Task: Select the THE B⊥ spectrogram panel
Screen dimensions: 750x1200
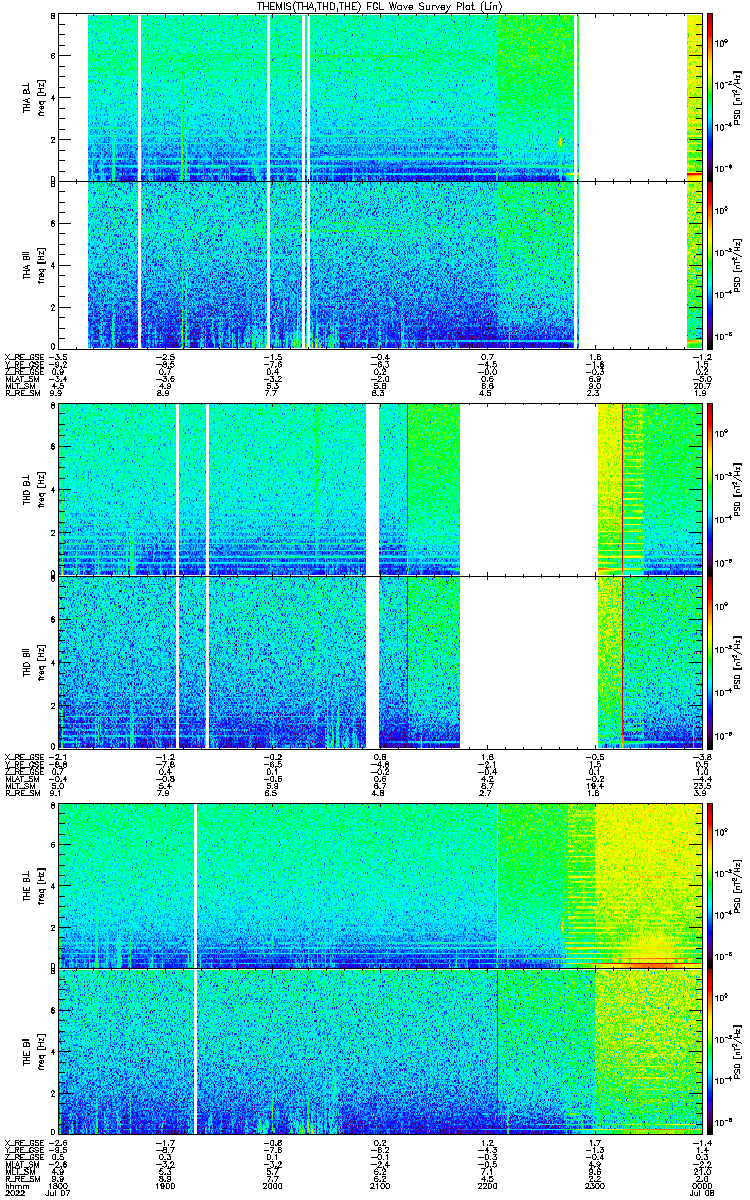Action: click(380, 885)
